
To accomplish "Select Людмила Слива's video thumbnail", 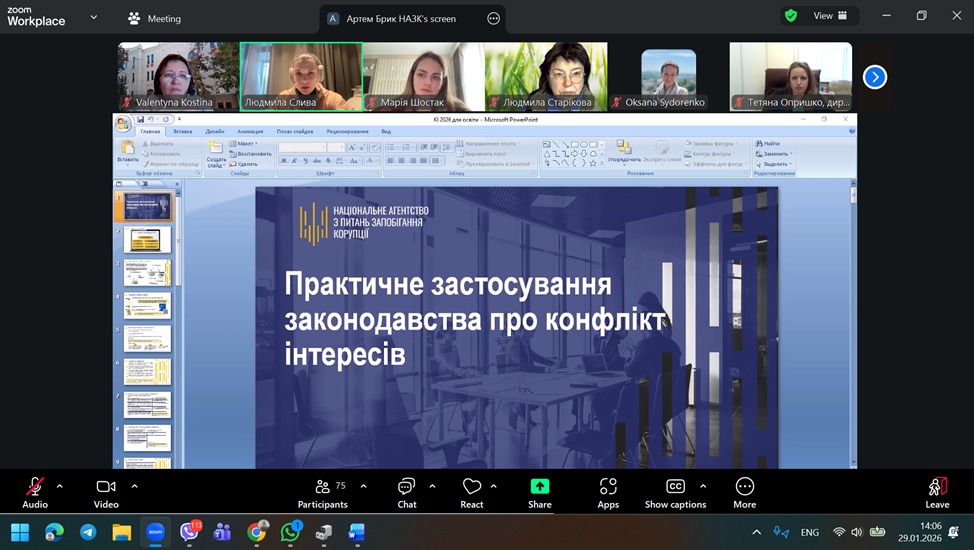I will point(300,76).
